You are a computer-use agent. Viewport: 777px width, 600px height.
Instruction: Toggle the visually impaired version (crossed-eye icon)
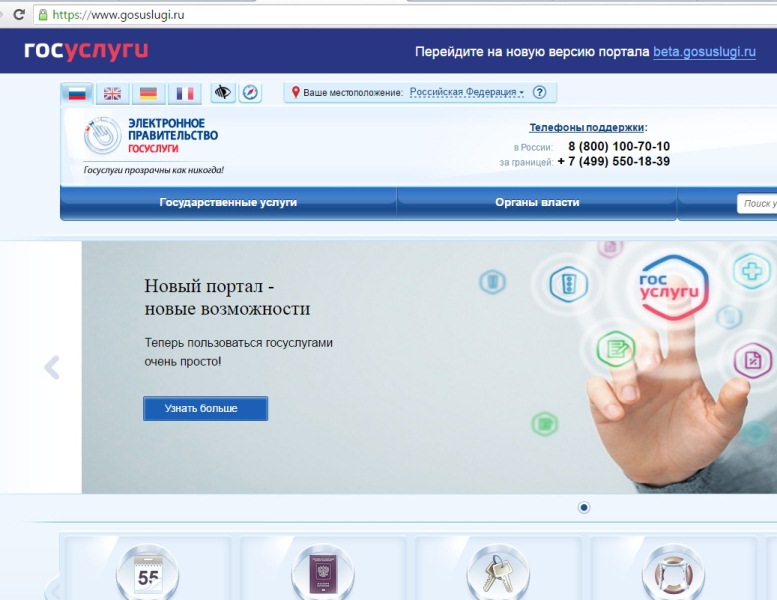coord(223,93)
